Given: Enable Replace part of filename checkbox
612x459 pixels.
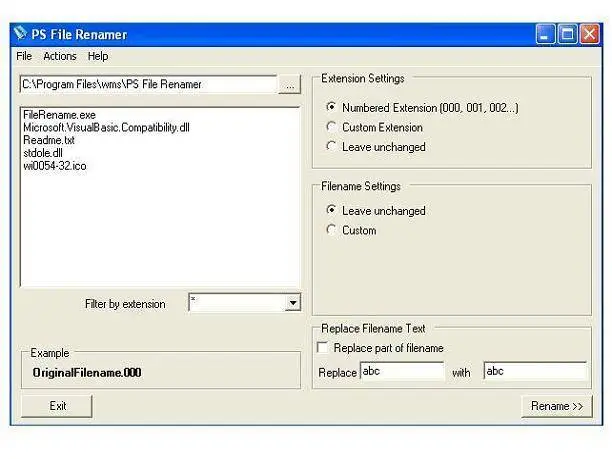Looking at the screenshot, I should pyautogui.click(x=322, y=347).
